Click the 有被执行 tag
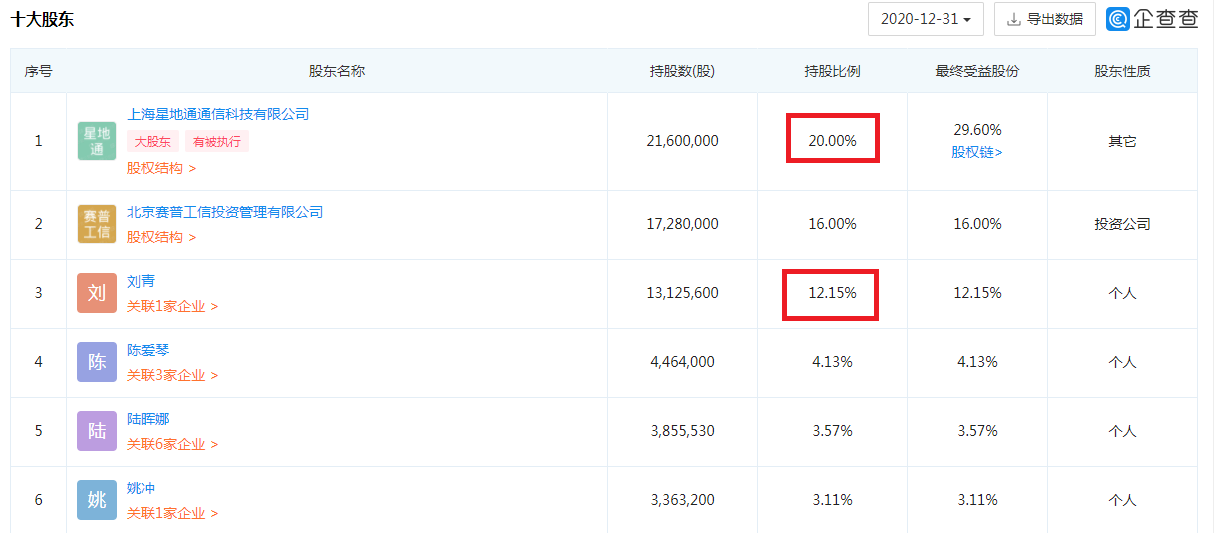1214x533 pixels. pos(217,141)
